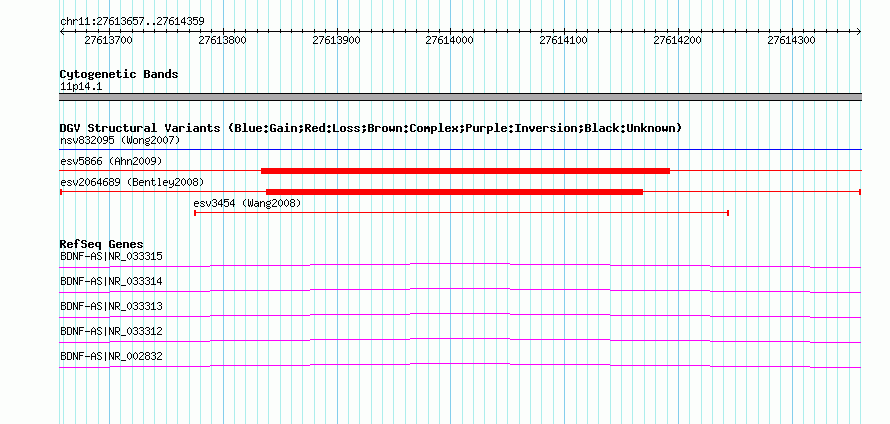Click ruler position 27613700

(109, 40)
